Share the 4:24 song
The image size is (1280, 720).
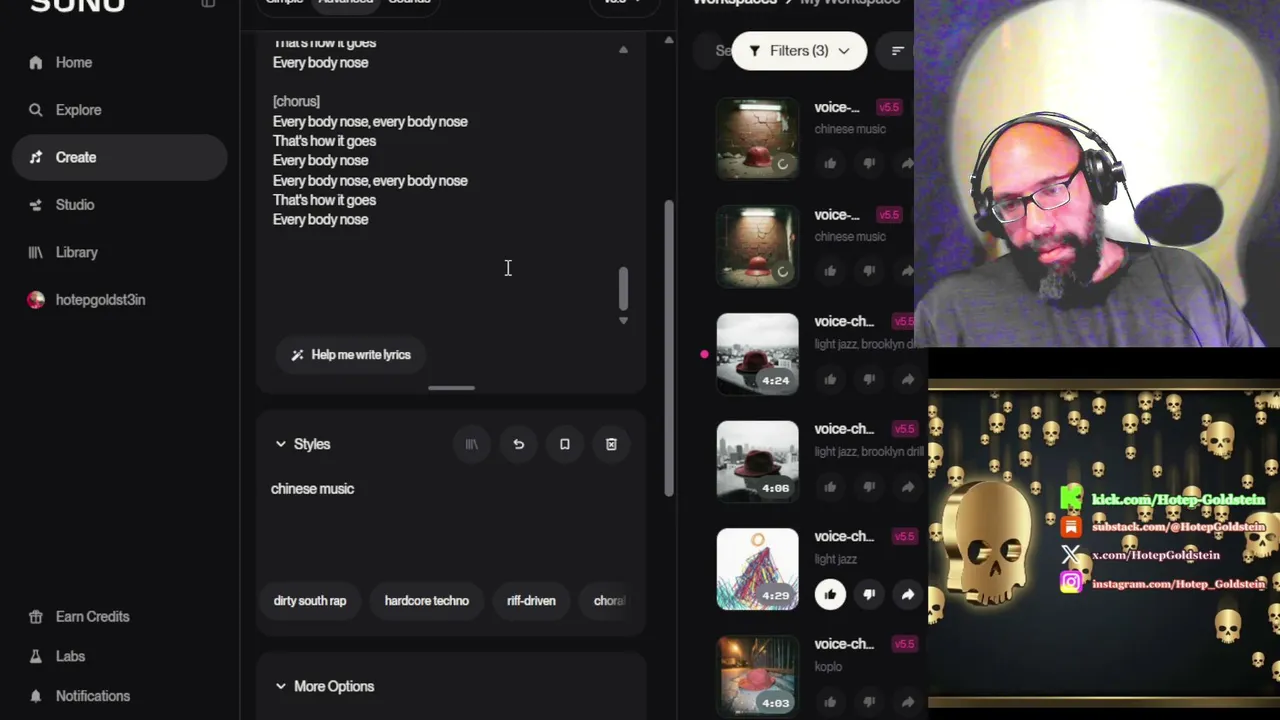(907, 379)
